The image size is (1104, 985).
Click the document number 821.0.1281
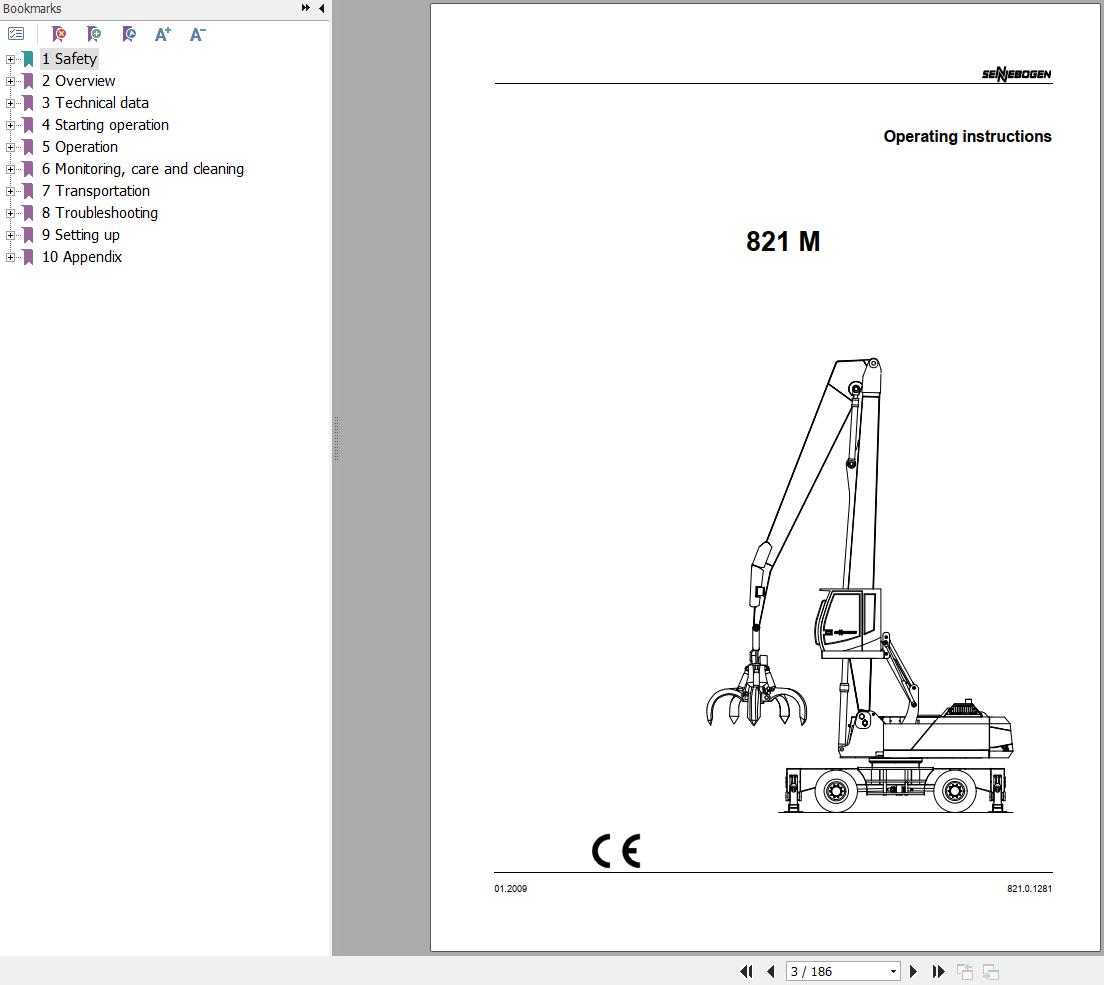click(1029, 889)
